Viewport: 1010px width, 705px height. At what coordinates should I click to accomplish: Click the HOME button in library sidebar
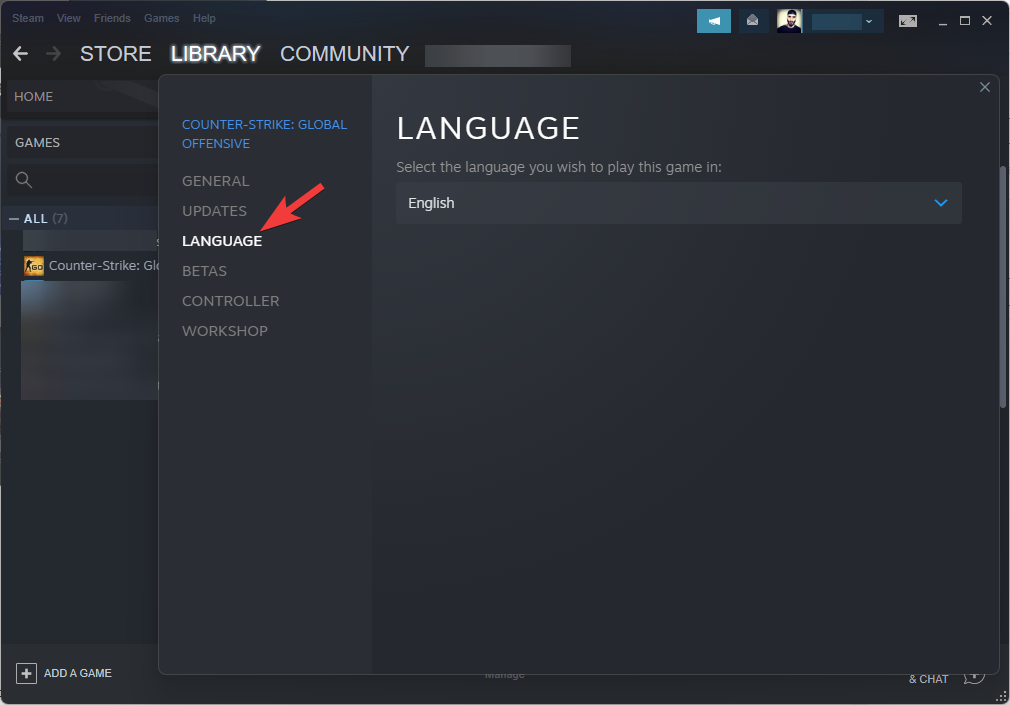tap(82, 97)
